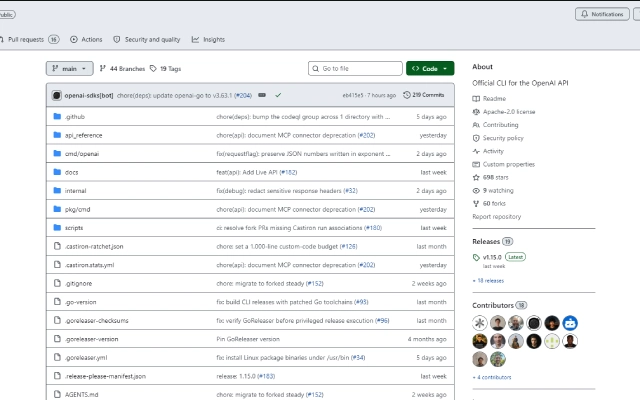Click the Notifications bell button

coord(602,14)
